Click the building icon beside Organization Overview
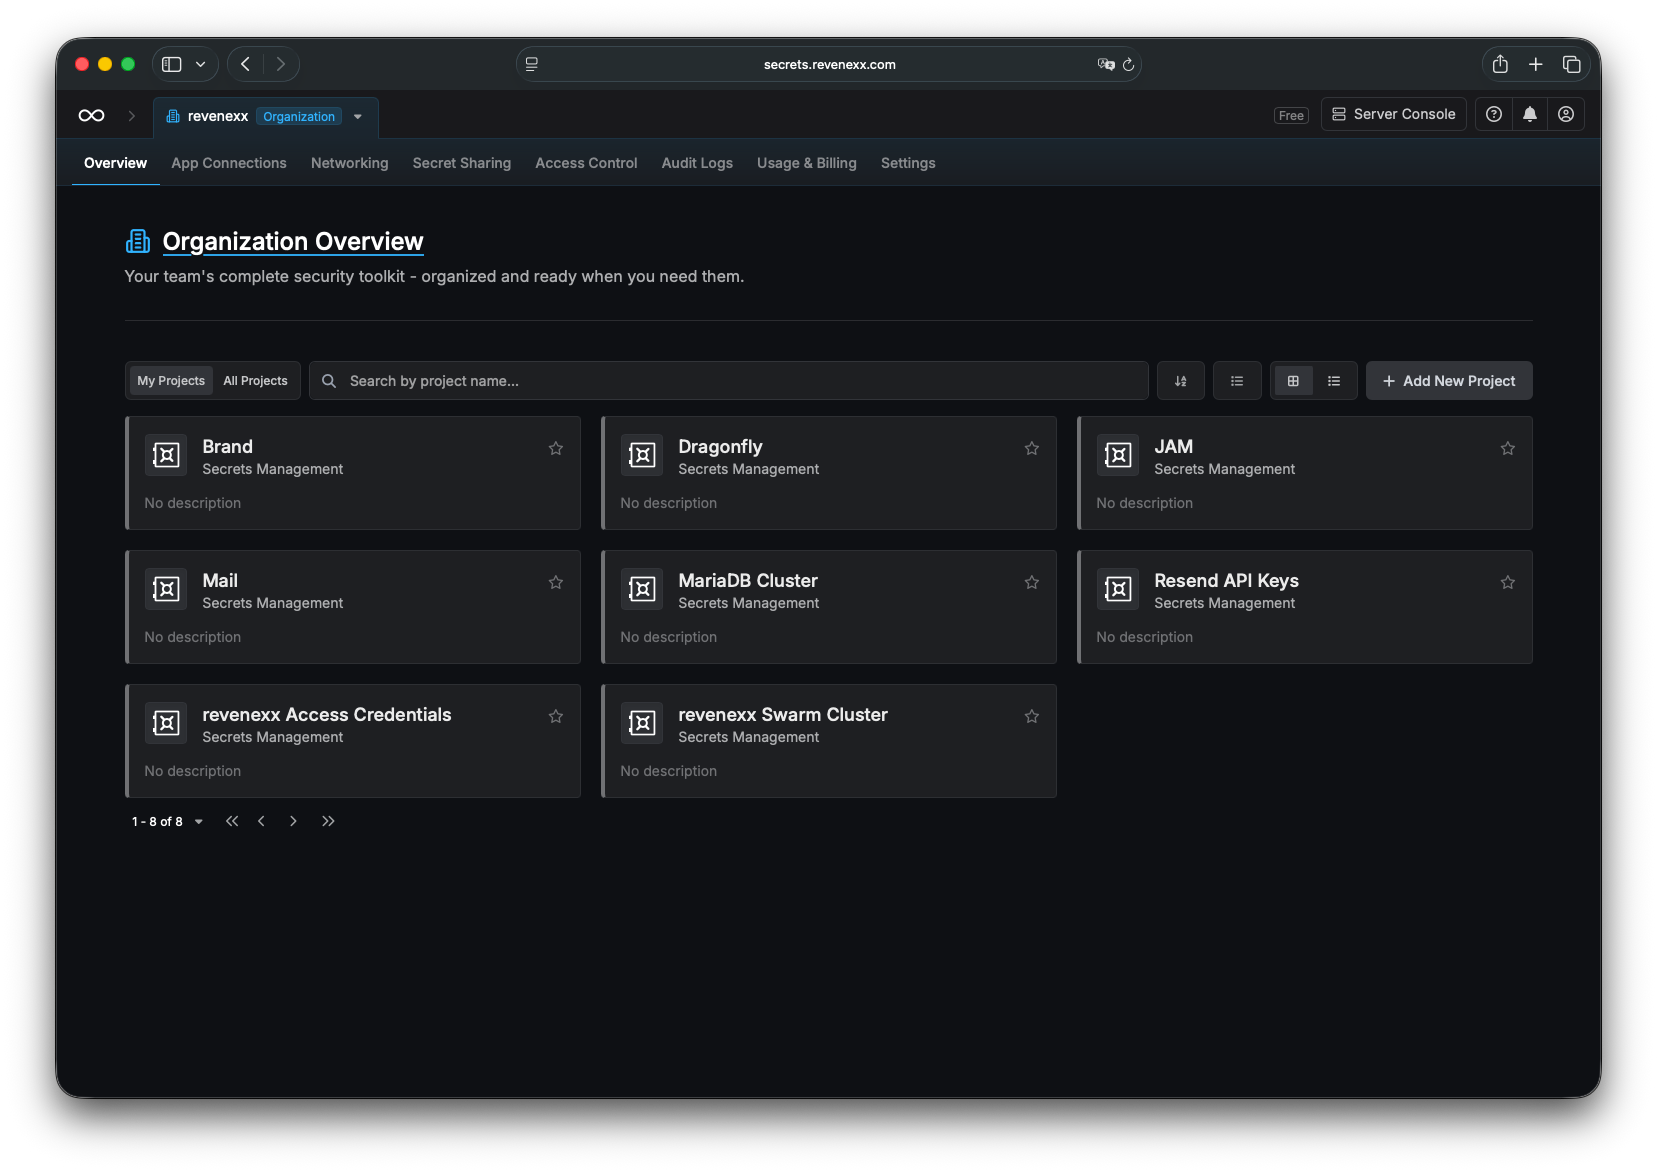Viewport: 1657px width, 1172px height. (138, 241)
